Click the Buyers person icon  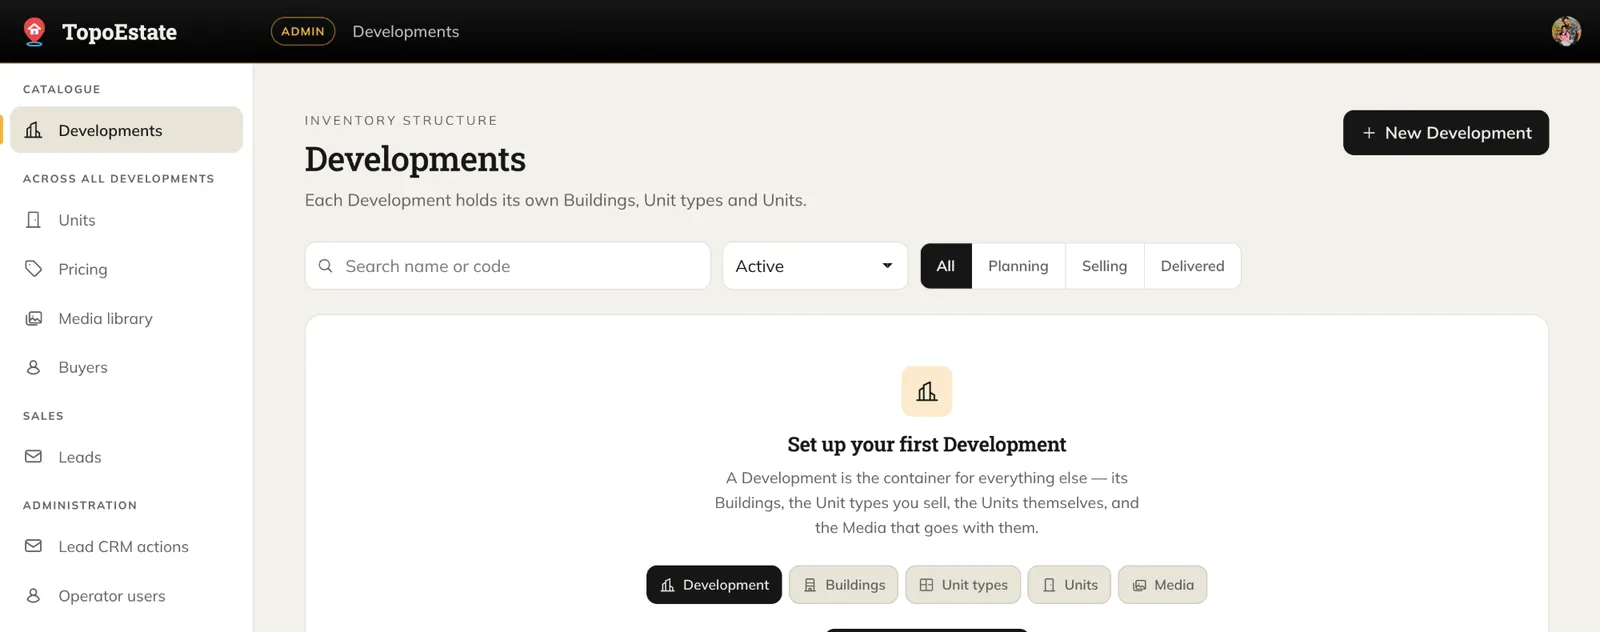click(x=33, y=367)
